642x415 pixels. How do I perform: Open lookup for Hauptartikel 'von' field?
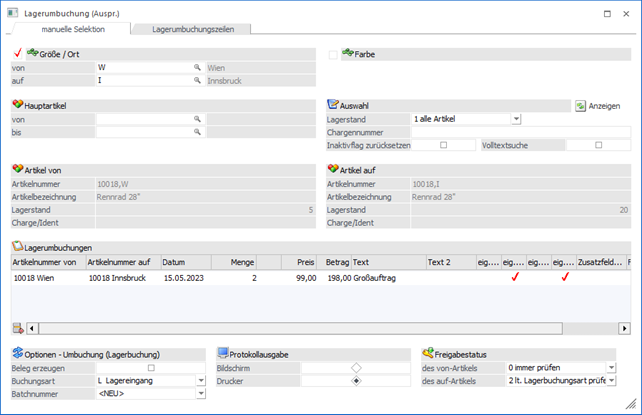click(x=197, y=118)
